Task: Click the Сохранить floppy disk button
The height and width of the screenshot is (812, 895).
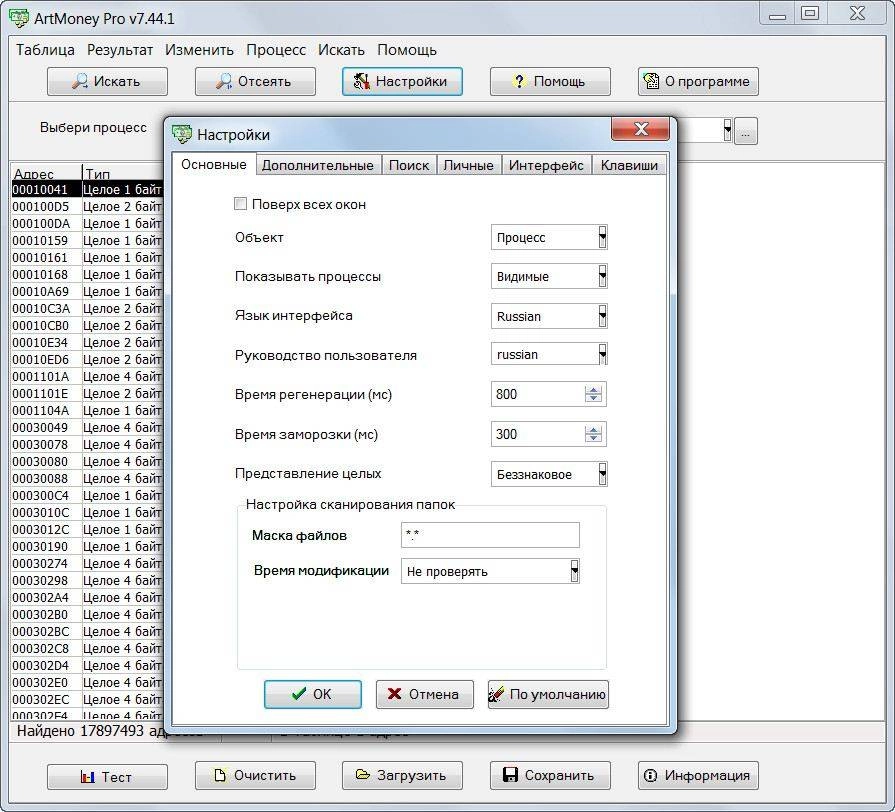Action: (x=550, y=775)
